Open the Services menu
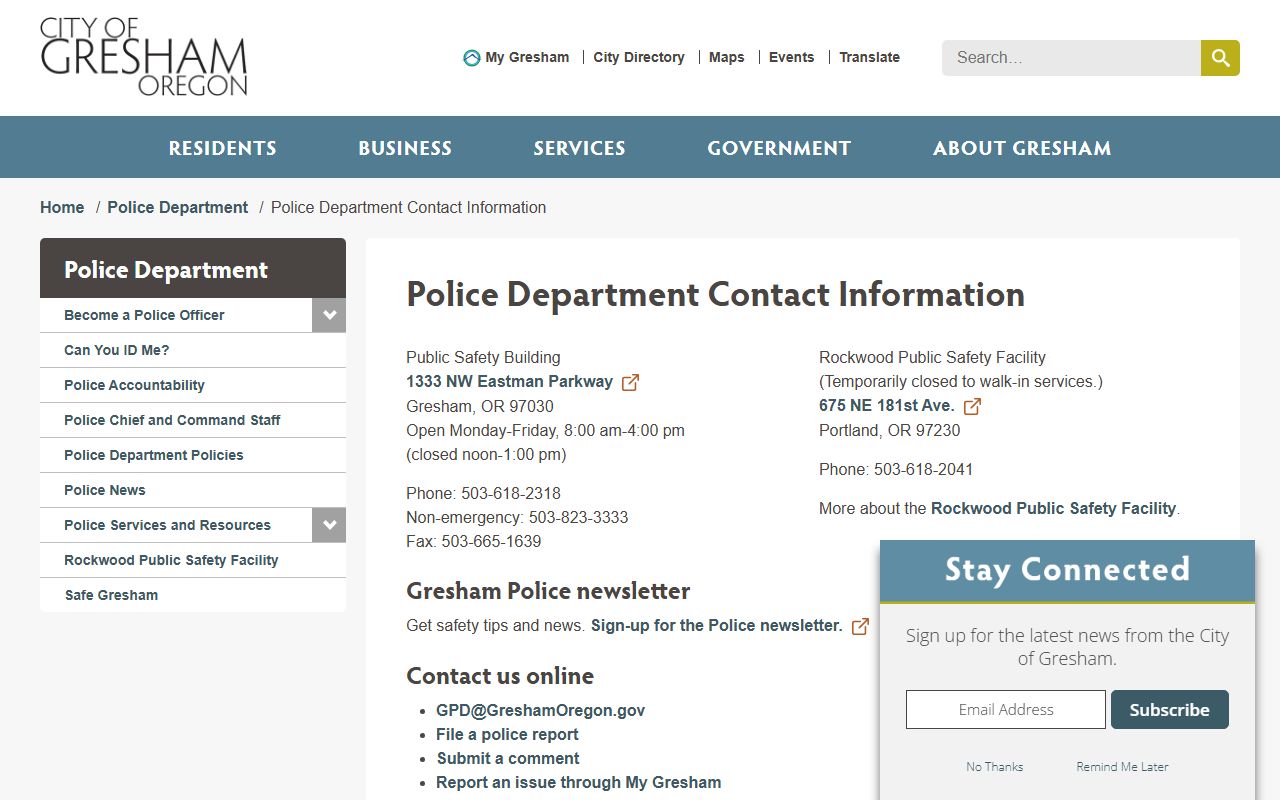 click(x=579, y=148)
